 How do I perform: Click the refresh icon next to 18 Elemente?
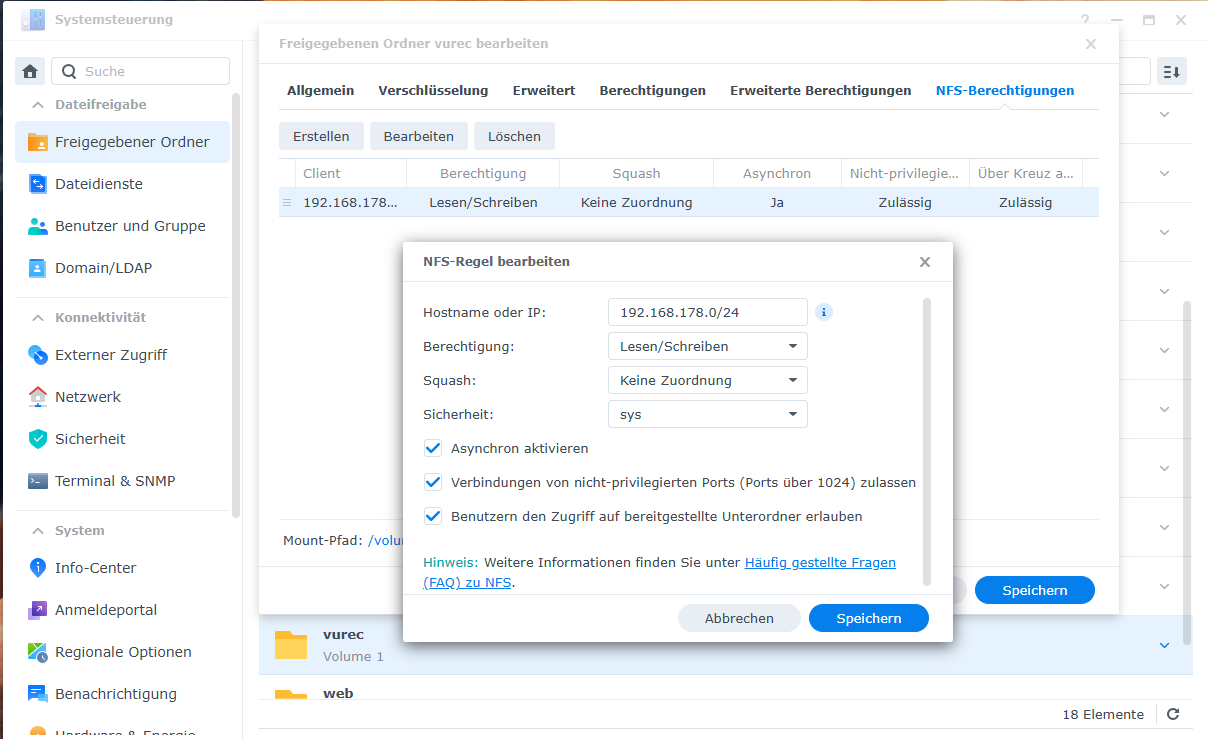click(1173, 714)
